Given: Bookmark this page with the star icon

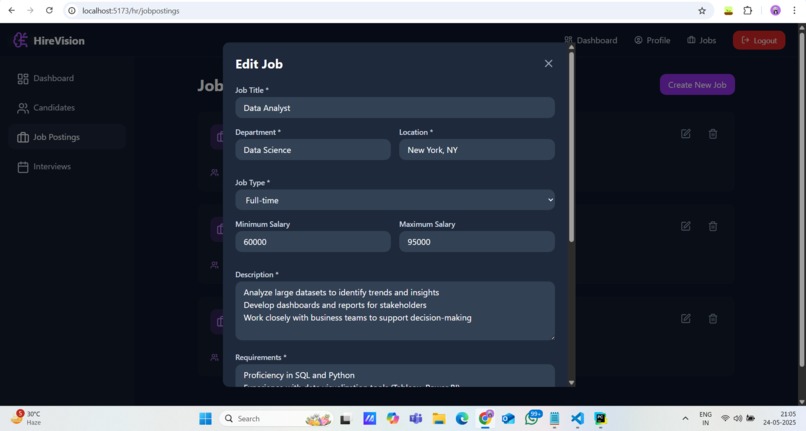Looking at the screenshot, I should 702,10.
